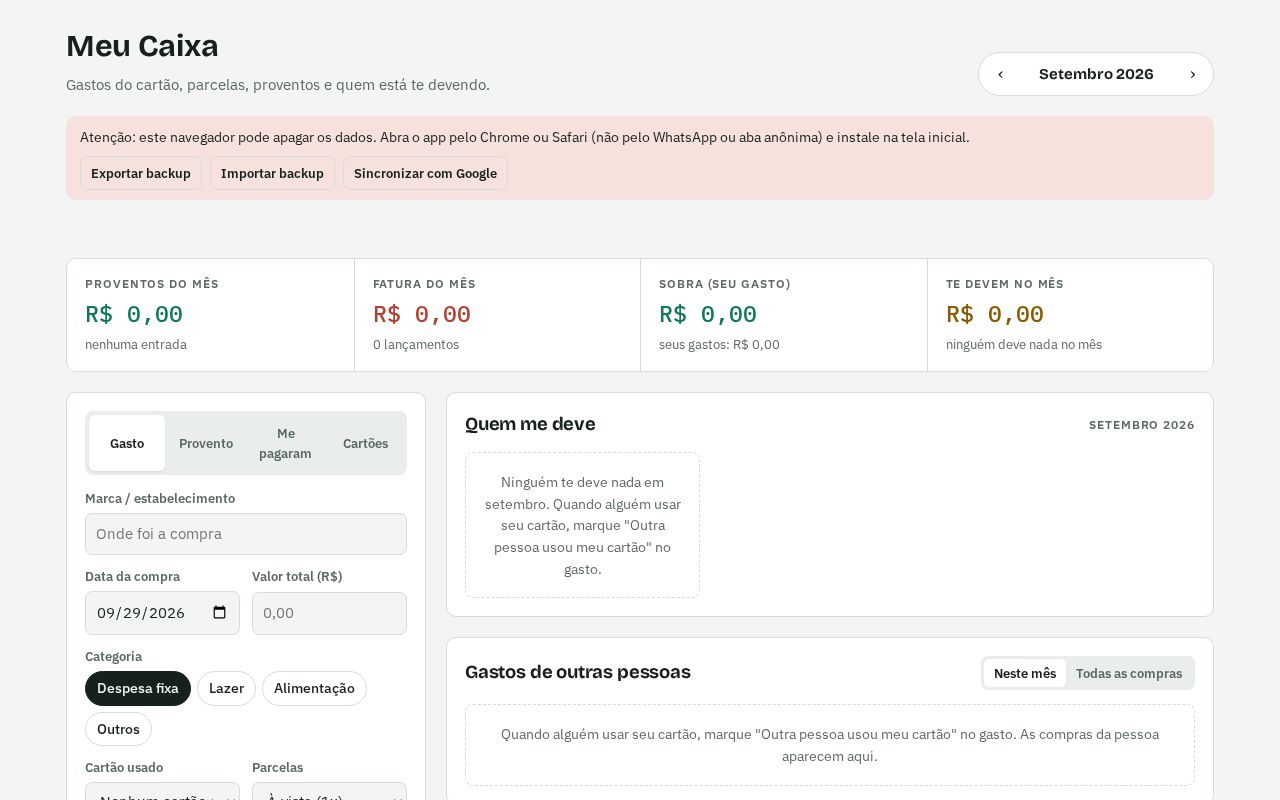
Task: Select Alimentação category chip
Action: [x=314, y=688]
